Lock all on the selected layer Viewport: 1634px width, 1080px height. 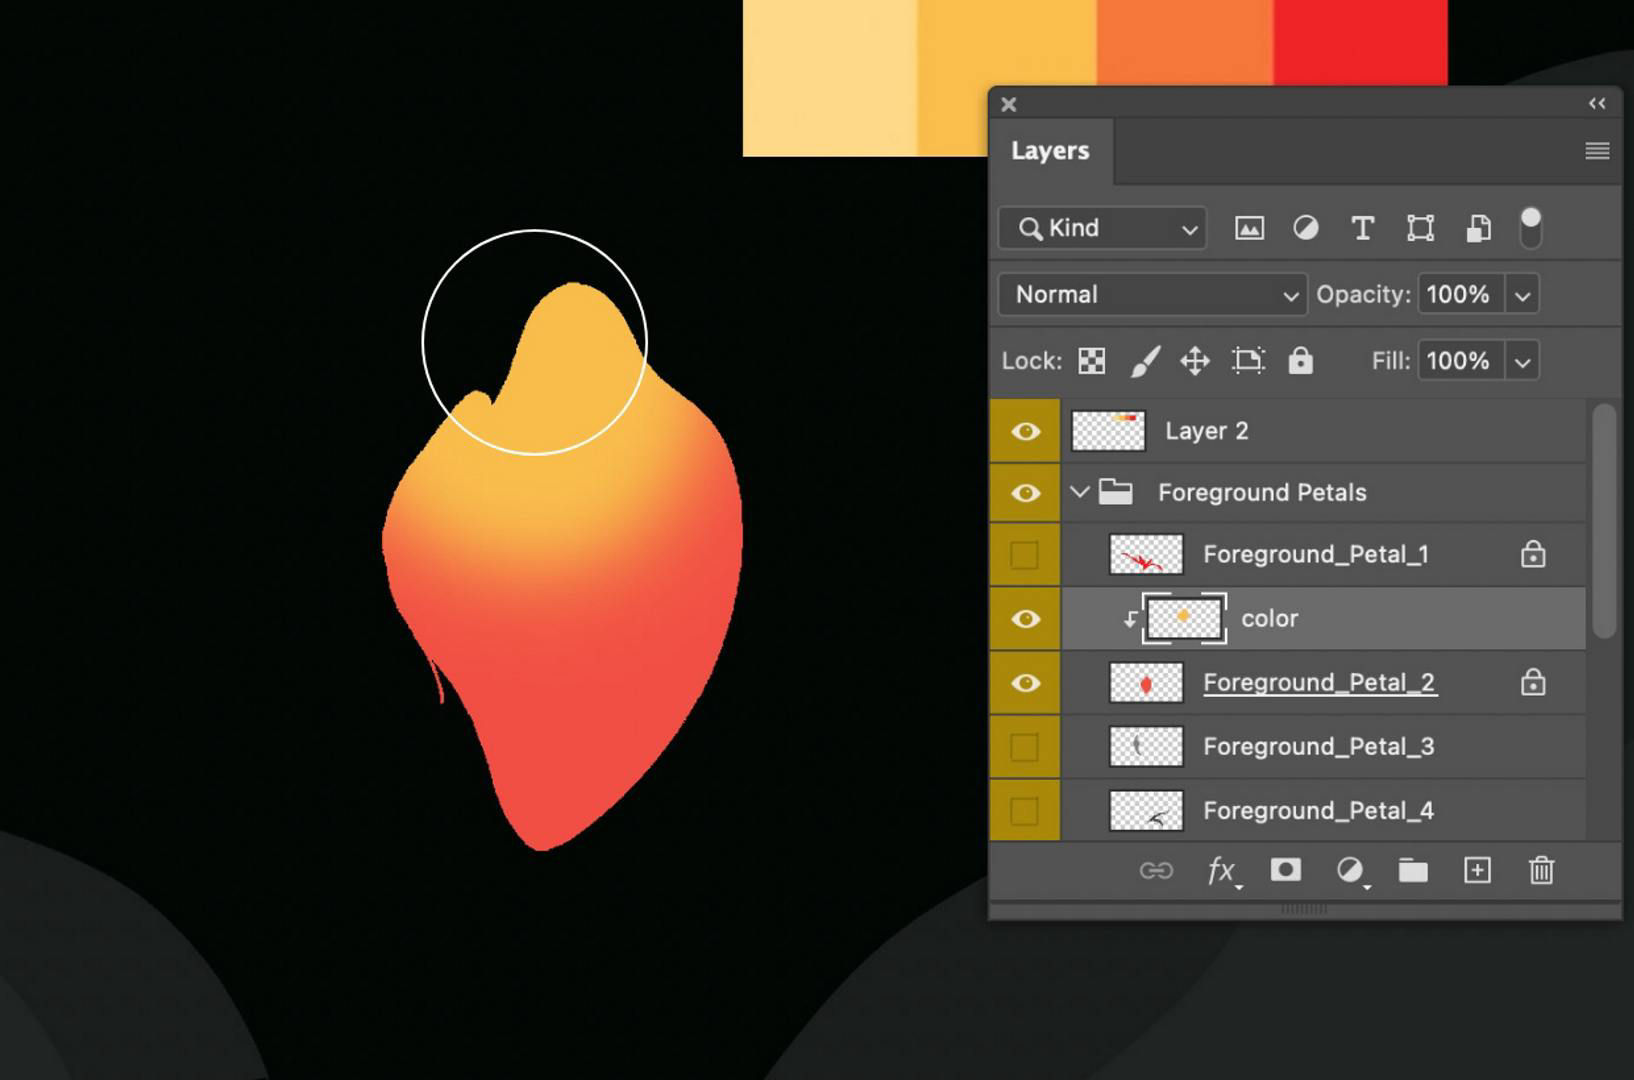[x=1300, y=361]
